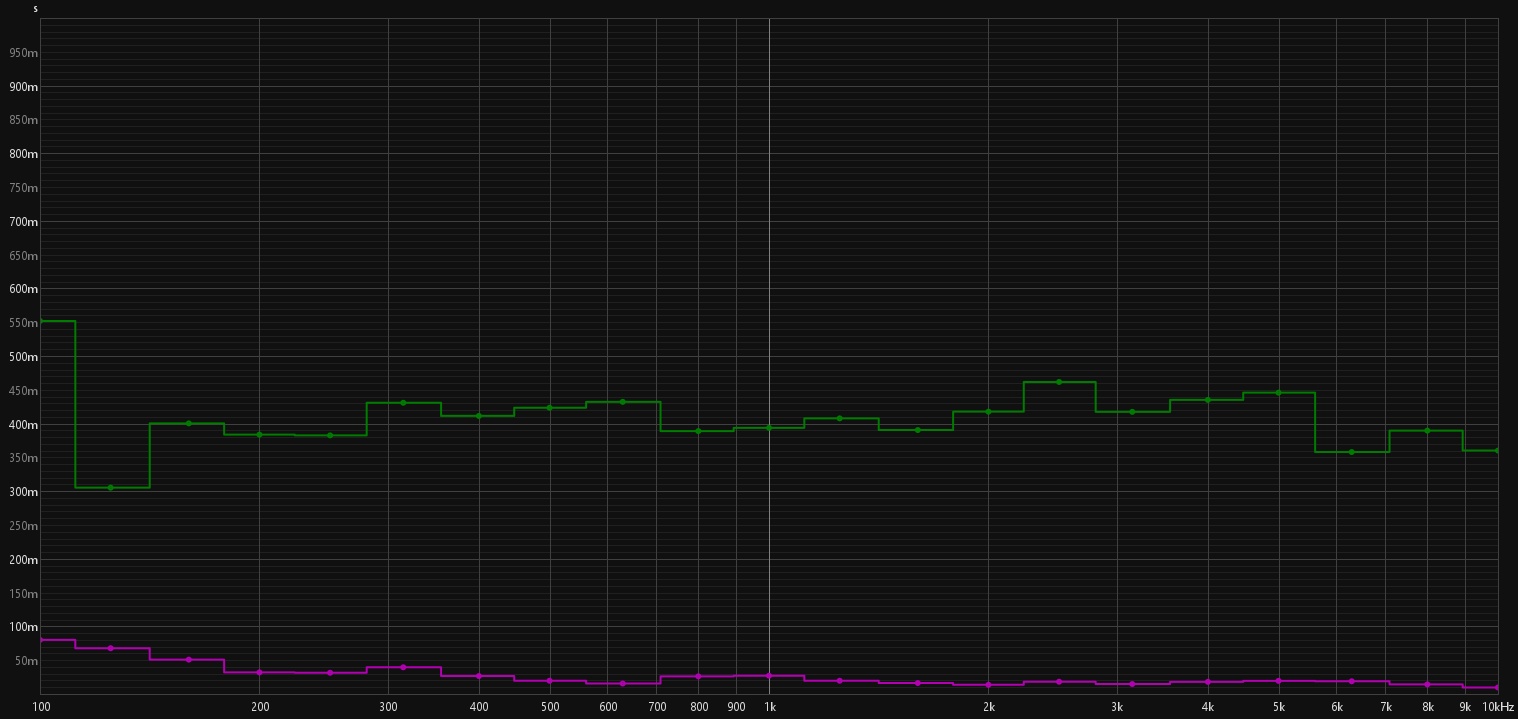1518x719 pixels.
Task: Click the green data point above 800
Action: coord(698,431)
